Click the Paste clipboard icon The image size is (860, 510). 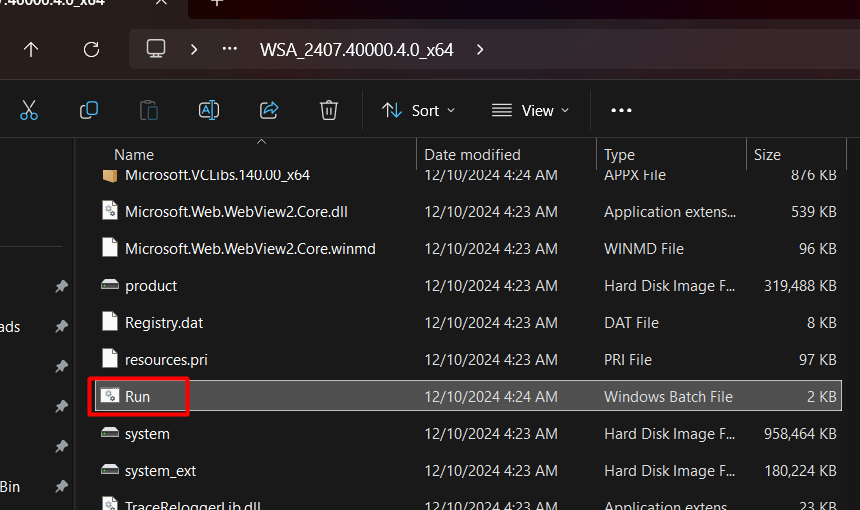[x=149, y=110]
